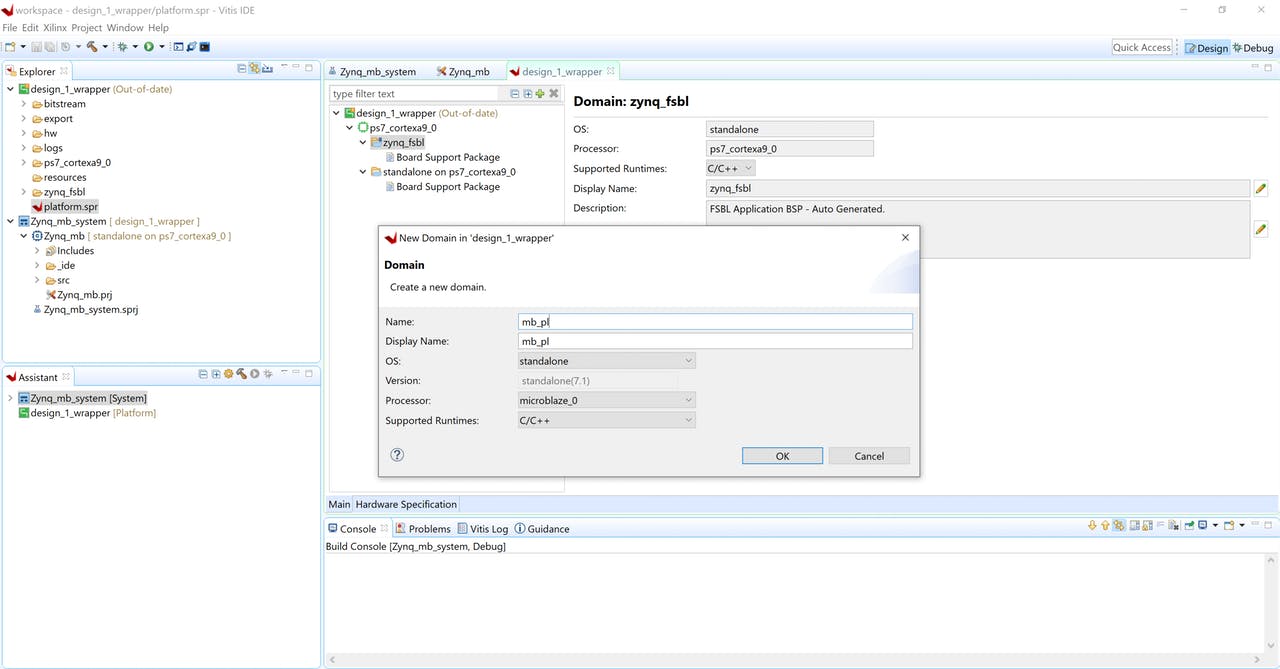The width and height of the screenshot is (1280, 669).
Task: Switch to the Hardware Specification tab
Action: click(406, 504)
